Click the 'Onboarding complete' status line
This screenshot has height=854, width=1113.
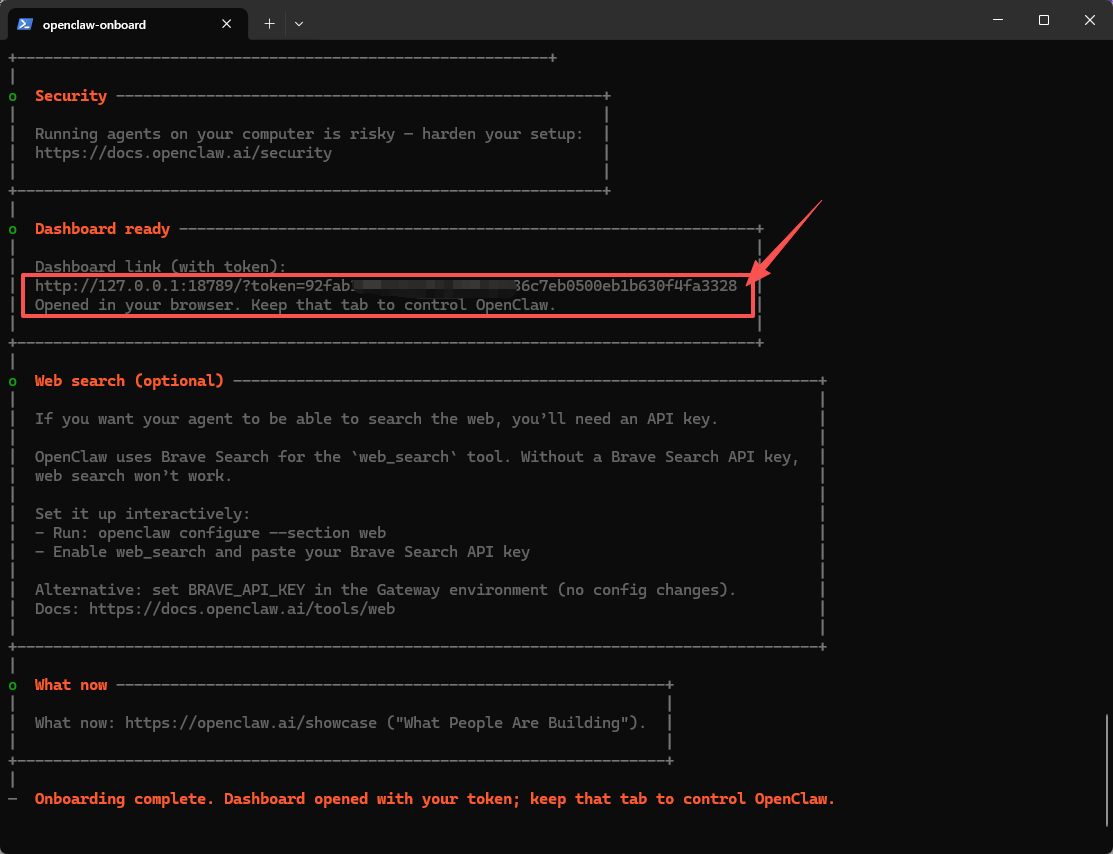pos(434,799)
